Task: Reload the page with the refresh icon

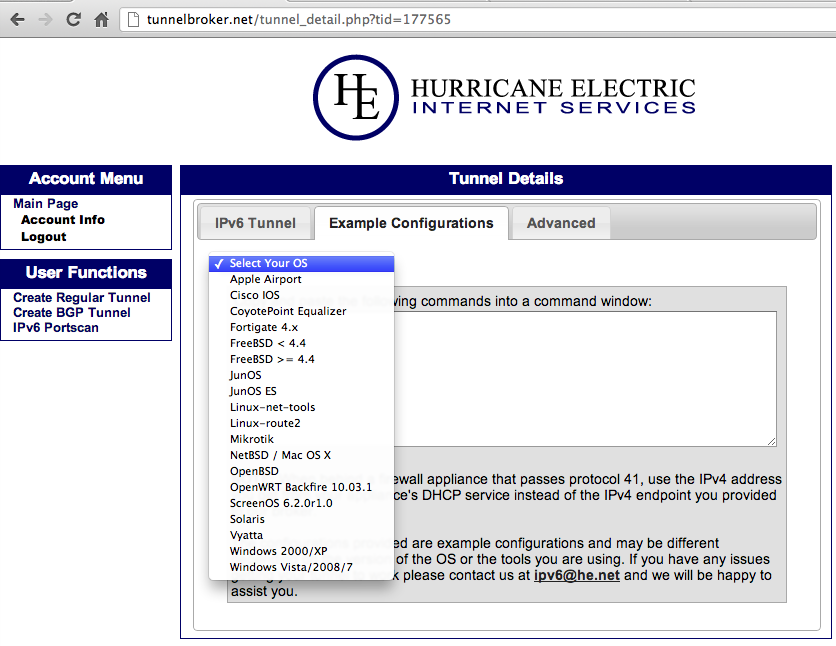Action: 73,20
